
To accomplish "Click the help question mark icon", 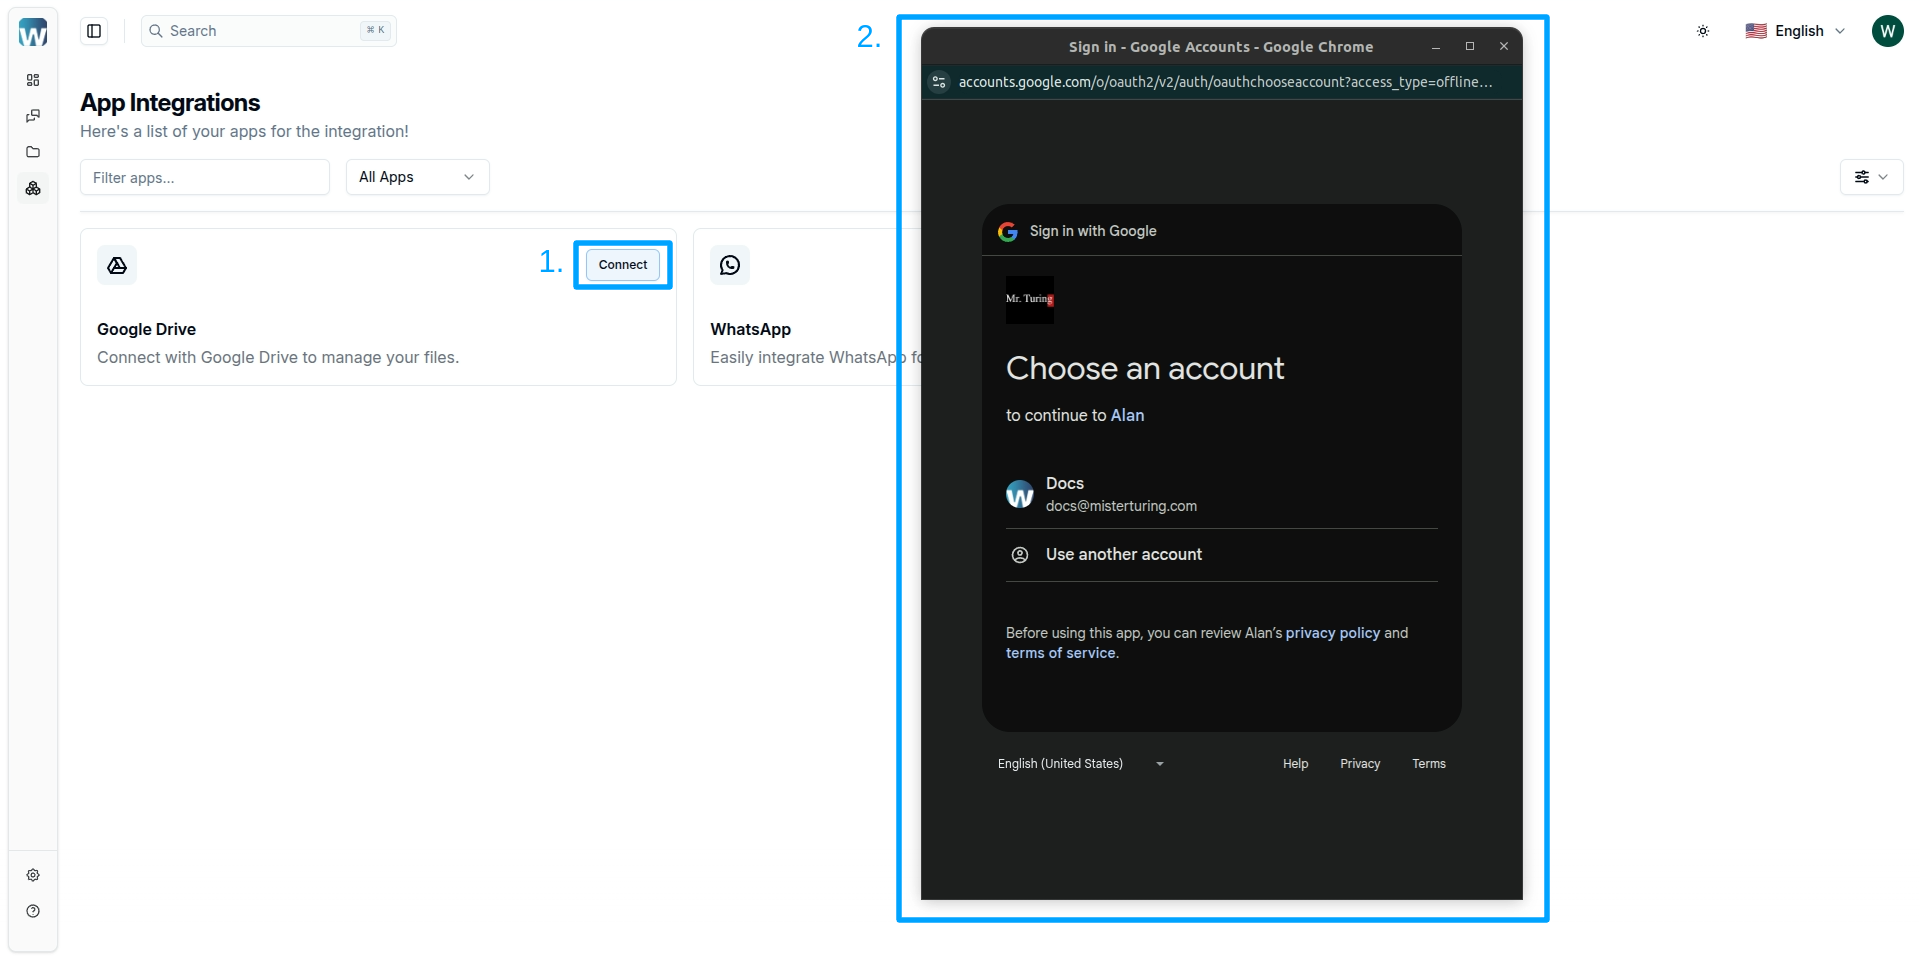I will click(x=33, y=911).
